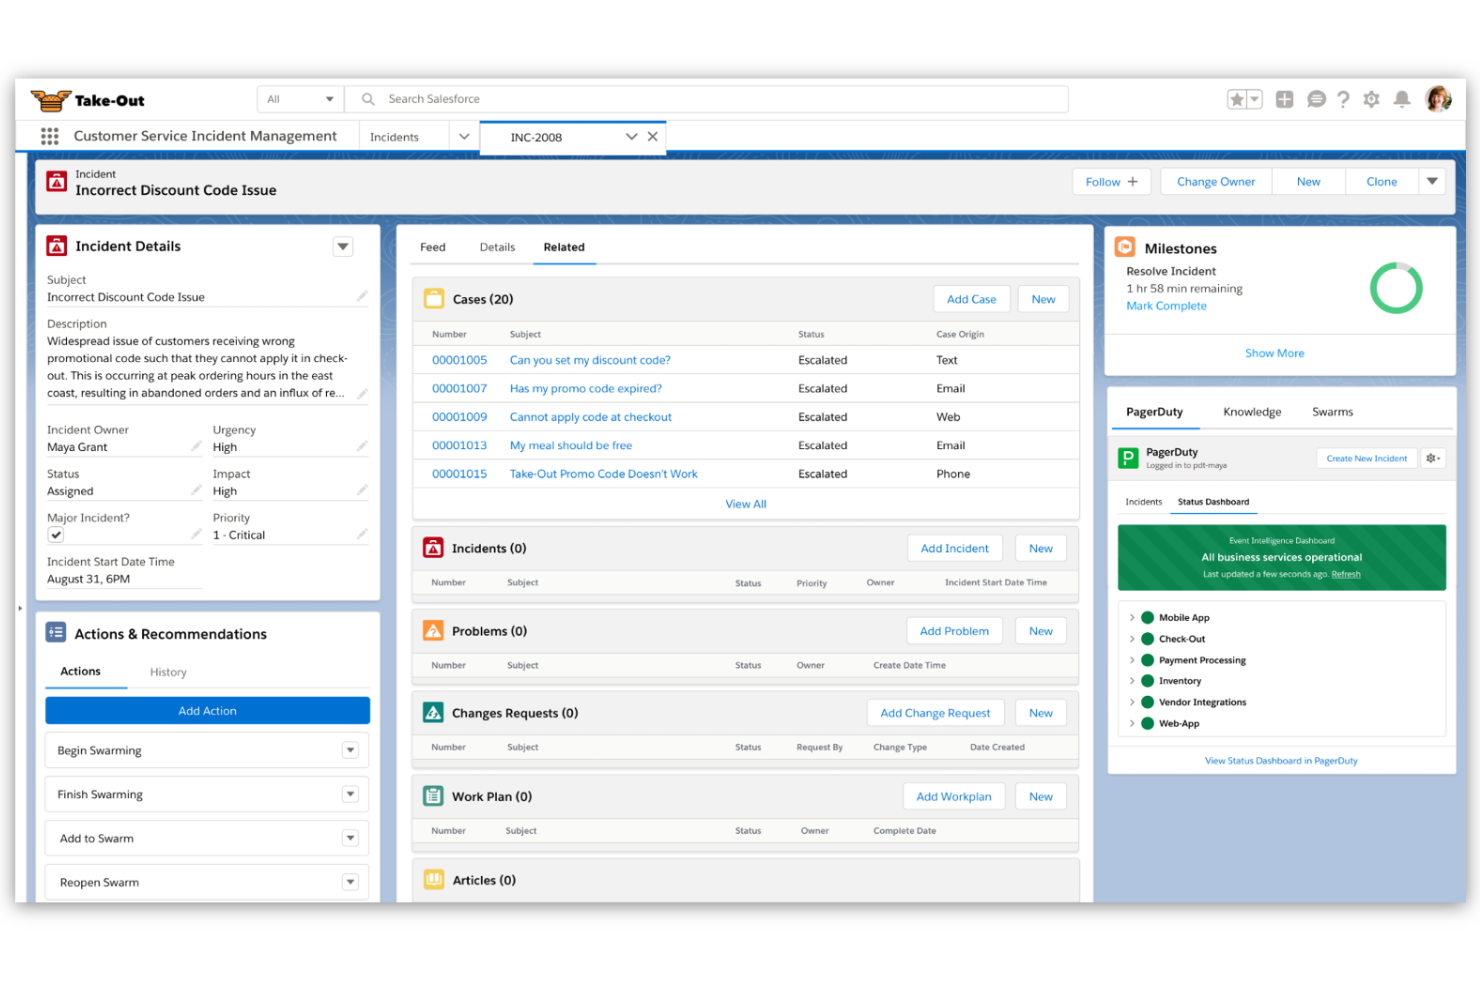Click the blue Add Action button
The image size is (1480, 987).
[x=207, y=711]
